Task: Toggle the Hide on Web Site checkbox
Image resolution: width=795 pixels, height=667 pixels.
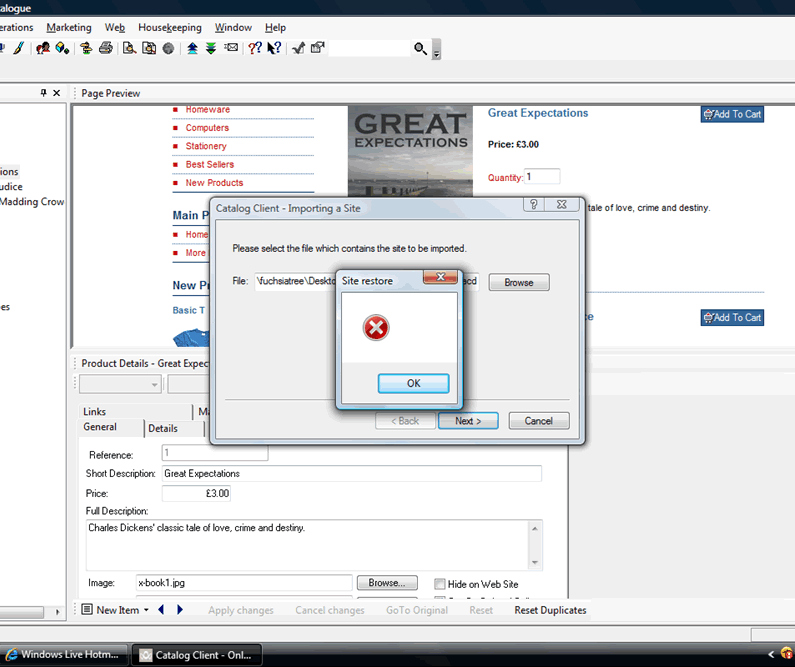Action: pyautogui.click(x=440, y=584)
